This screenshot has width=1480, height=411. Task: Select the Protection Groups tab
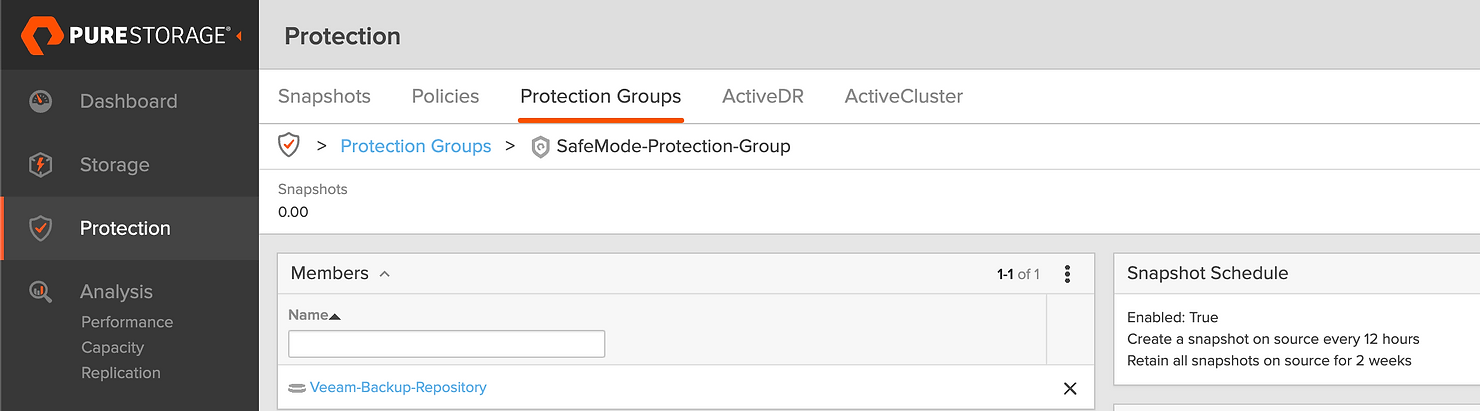600,97
